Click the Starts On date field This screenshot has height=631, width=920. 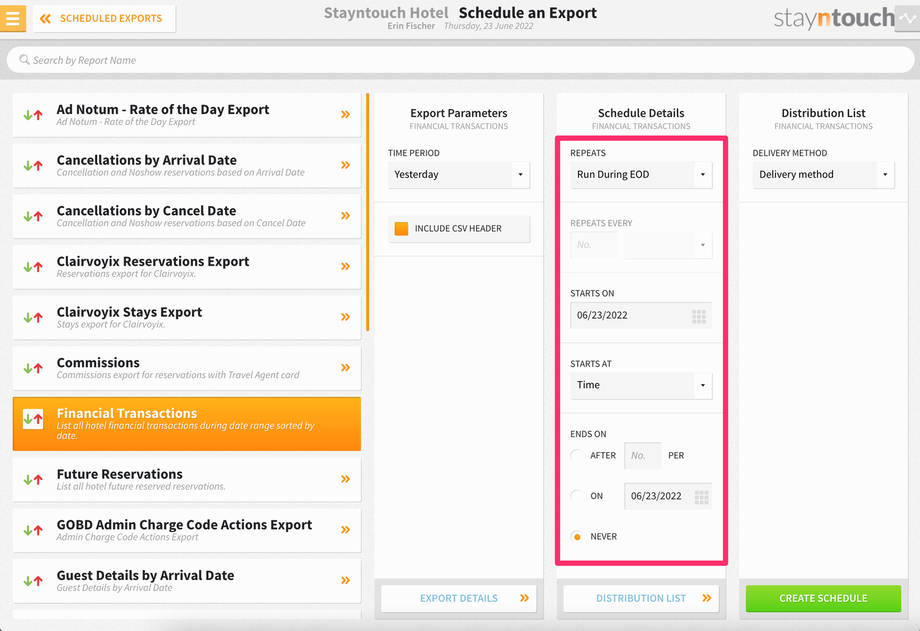(641, 315)
